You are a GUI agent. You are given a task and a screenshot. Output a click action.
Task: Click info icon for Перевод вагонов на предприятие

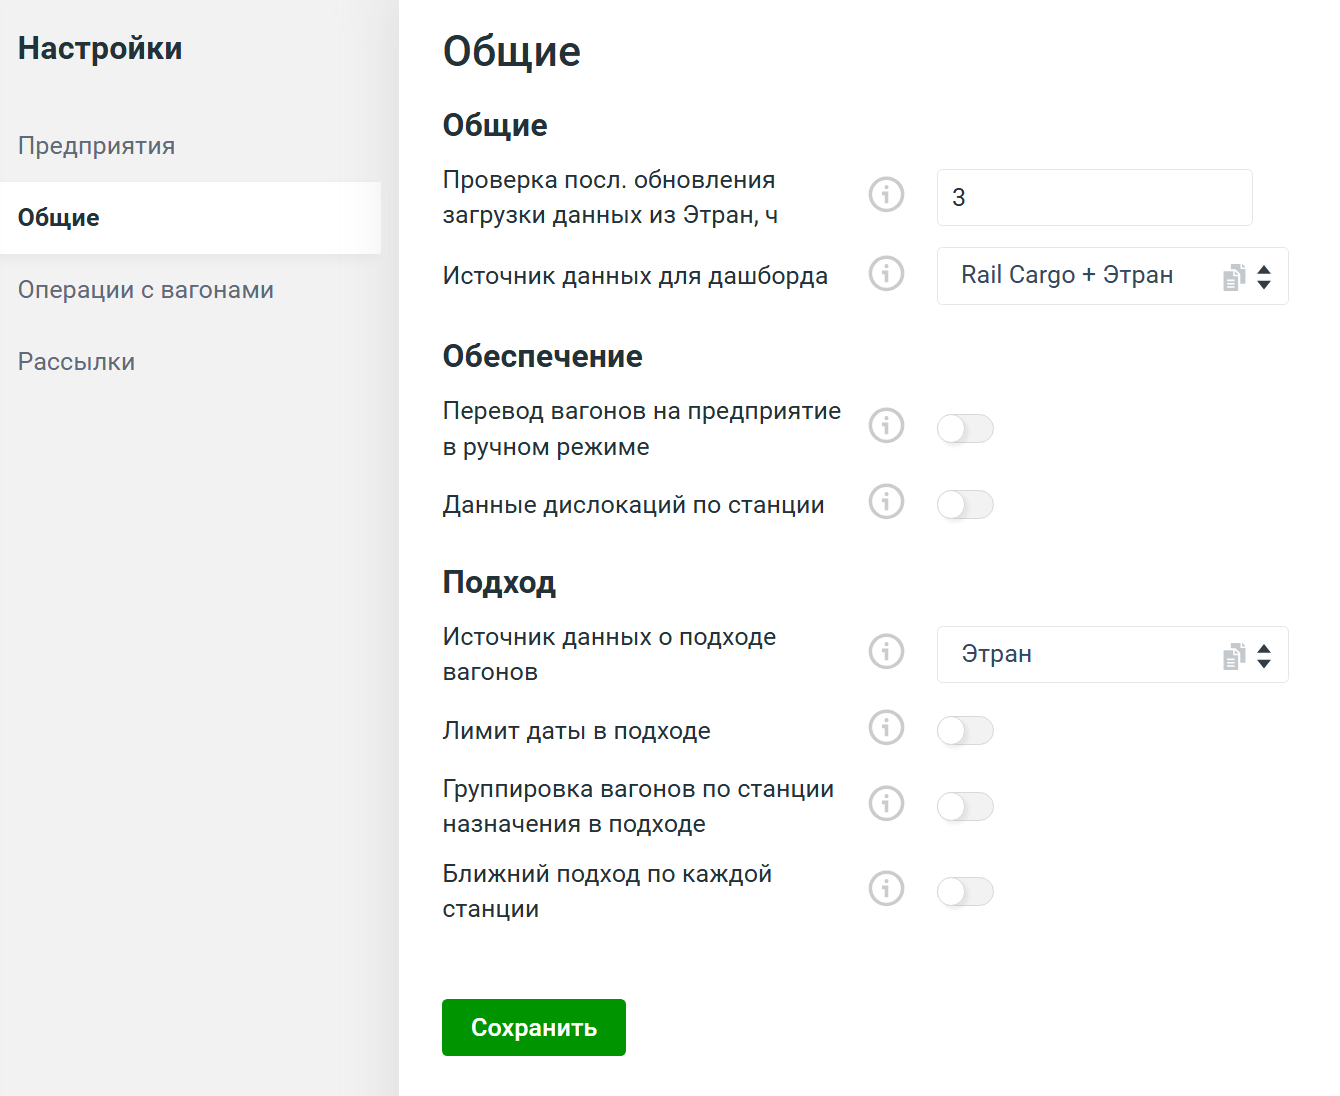[x=886, y=426]
